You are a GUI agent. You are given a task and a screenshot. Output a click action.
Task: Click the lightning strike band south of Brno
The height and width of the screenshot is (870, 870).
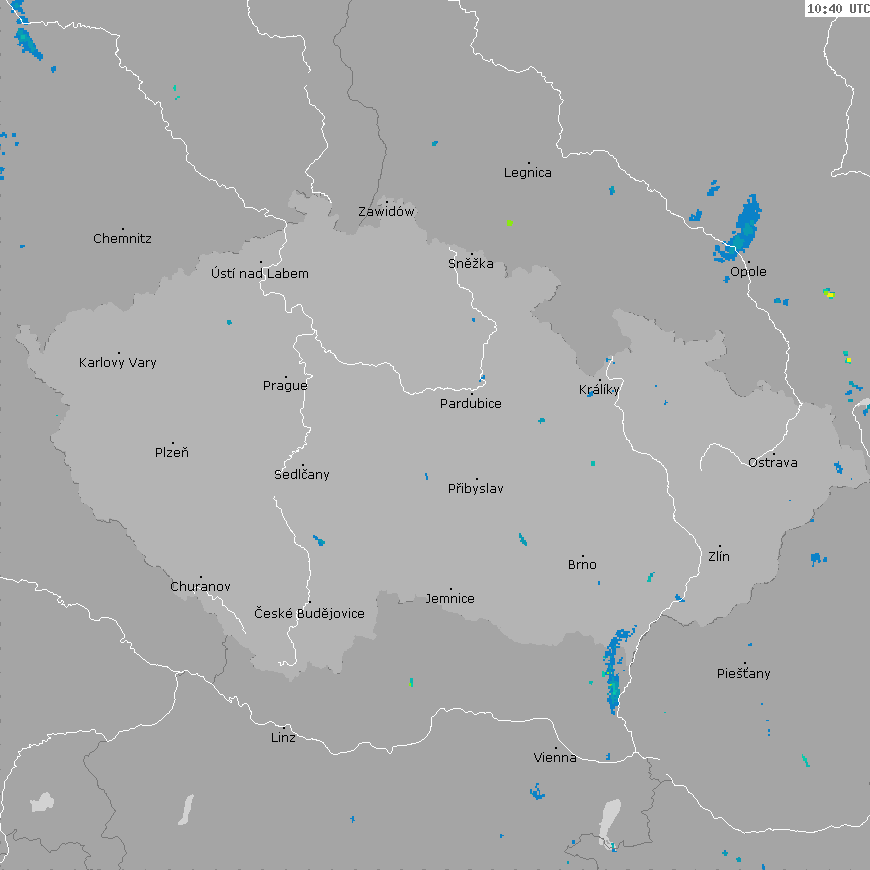pos(613,668)
